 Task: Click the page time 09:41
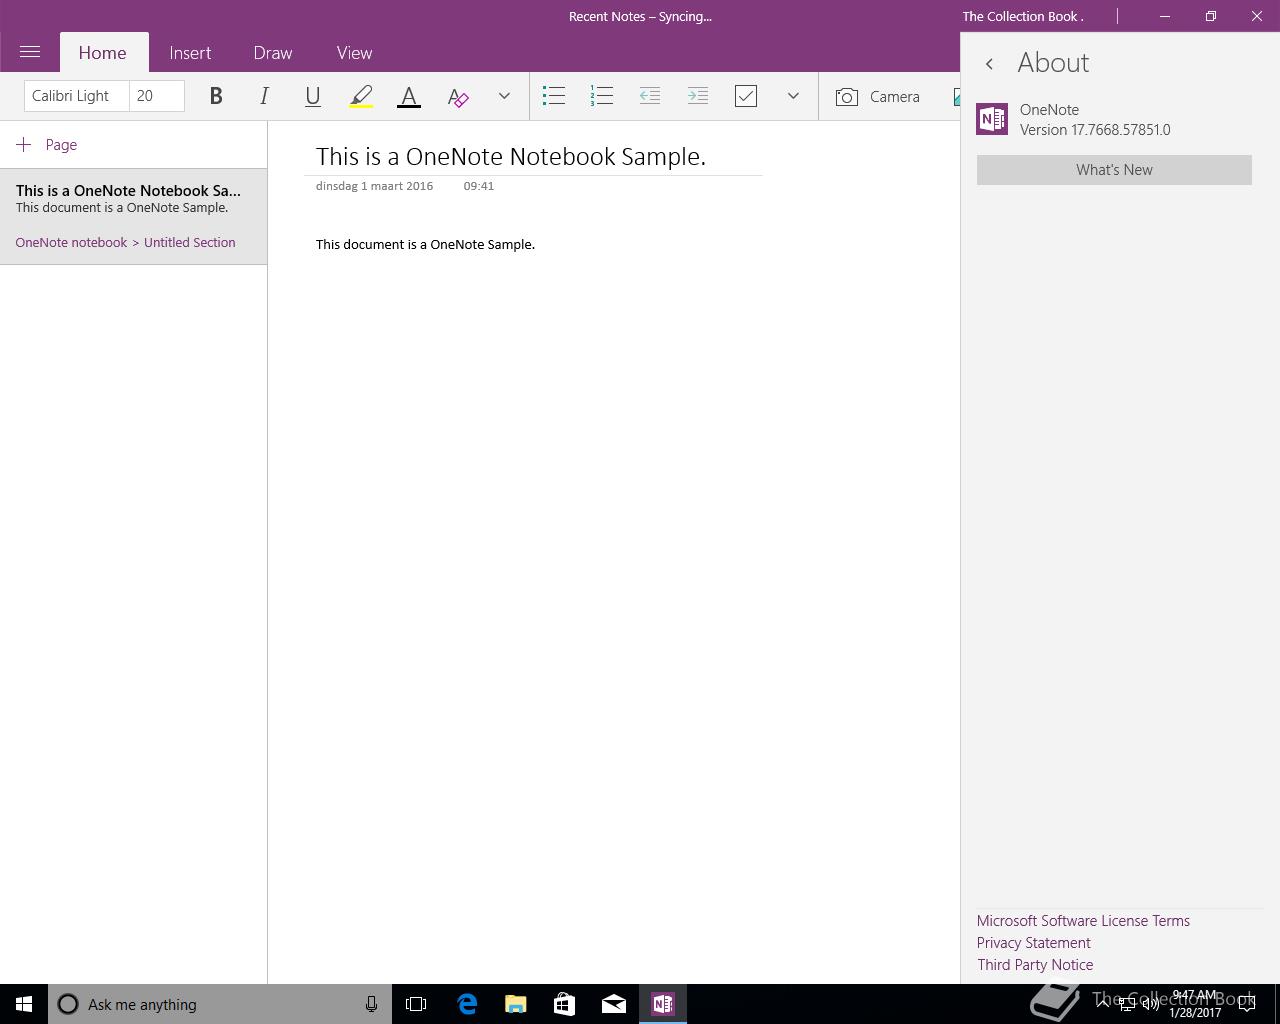pyautogui.click(x=478, y=186)
